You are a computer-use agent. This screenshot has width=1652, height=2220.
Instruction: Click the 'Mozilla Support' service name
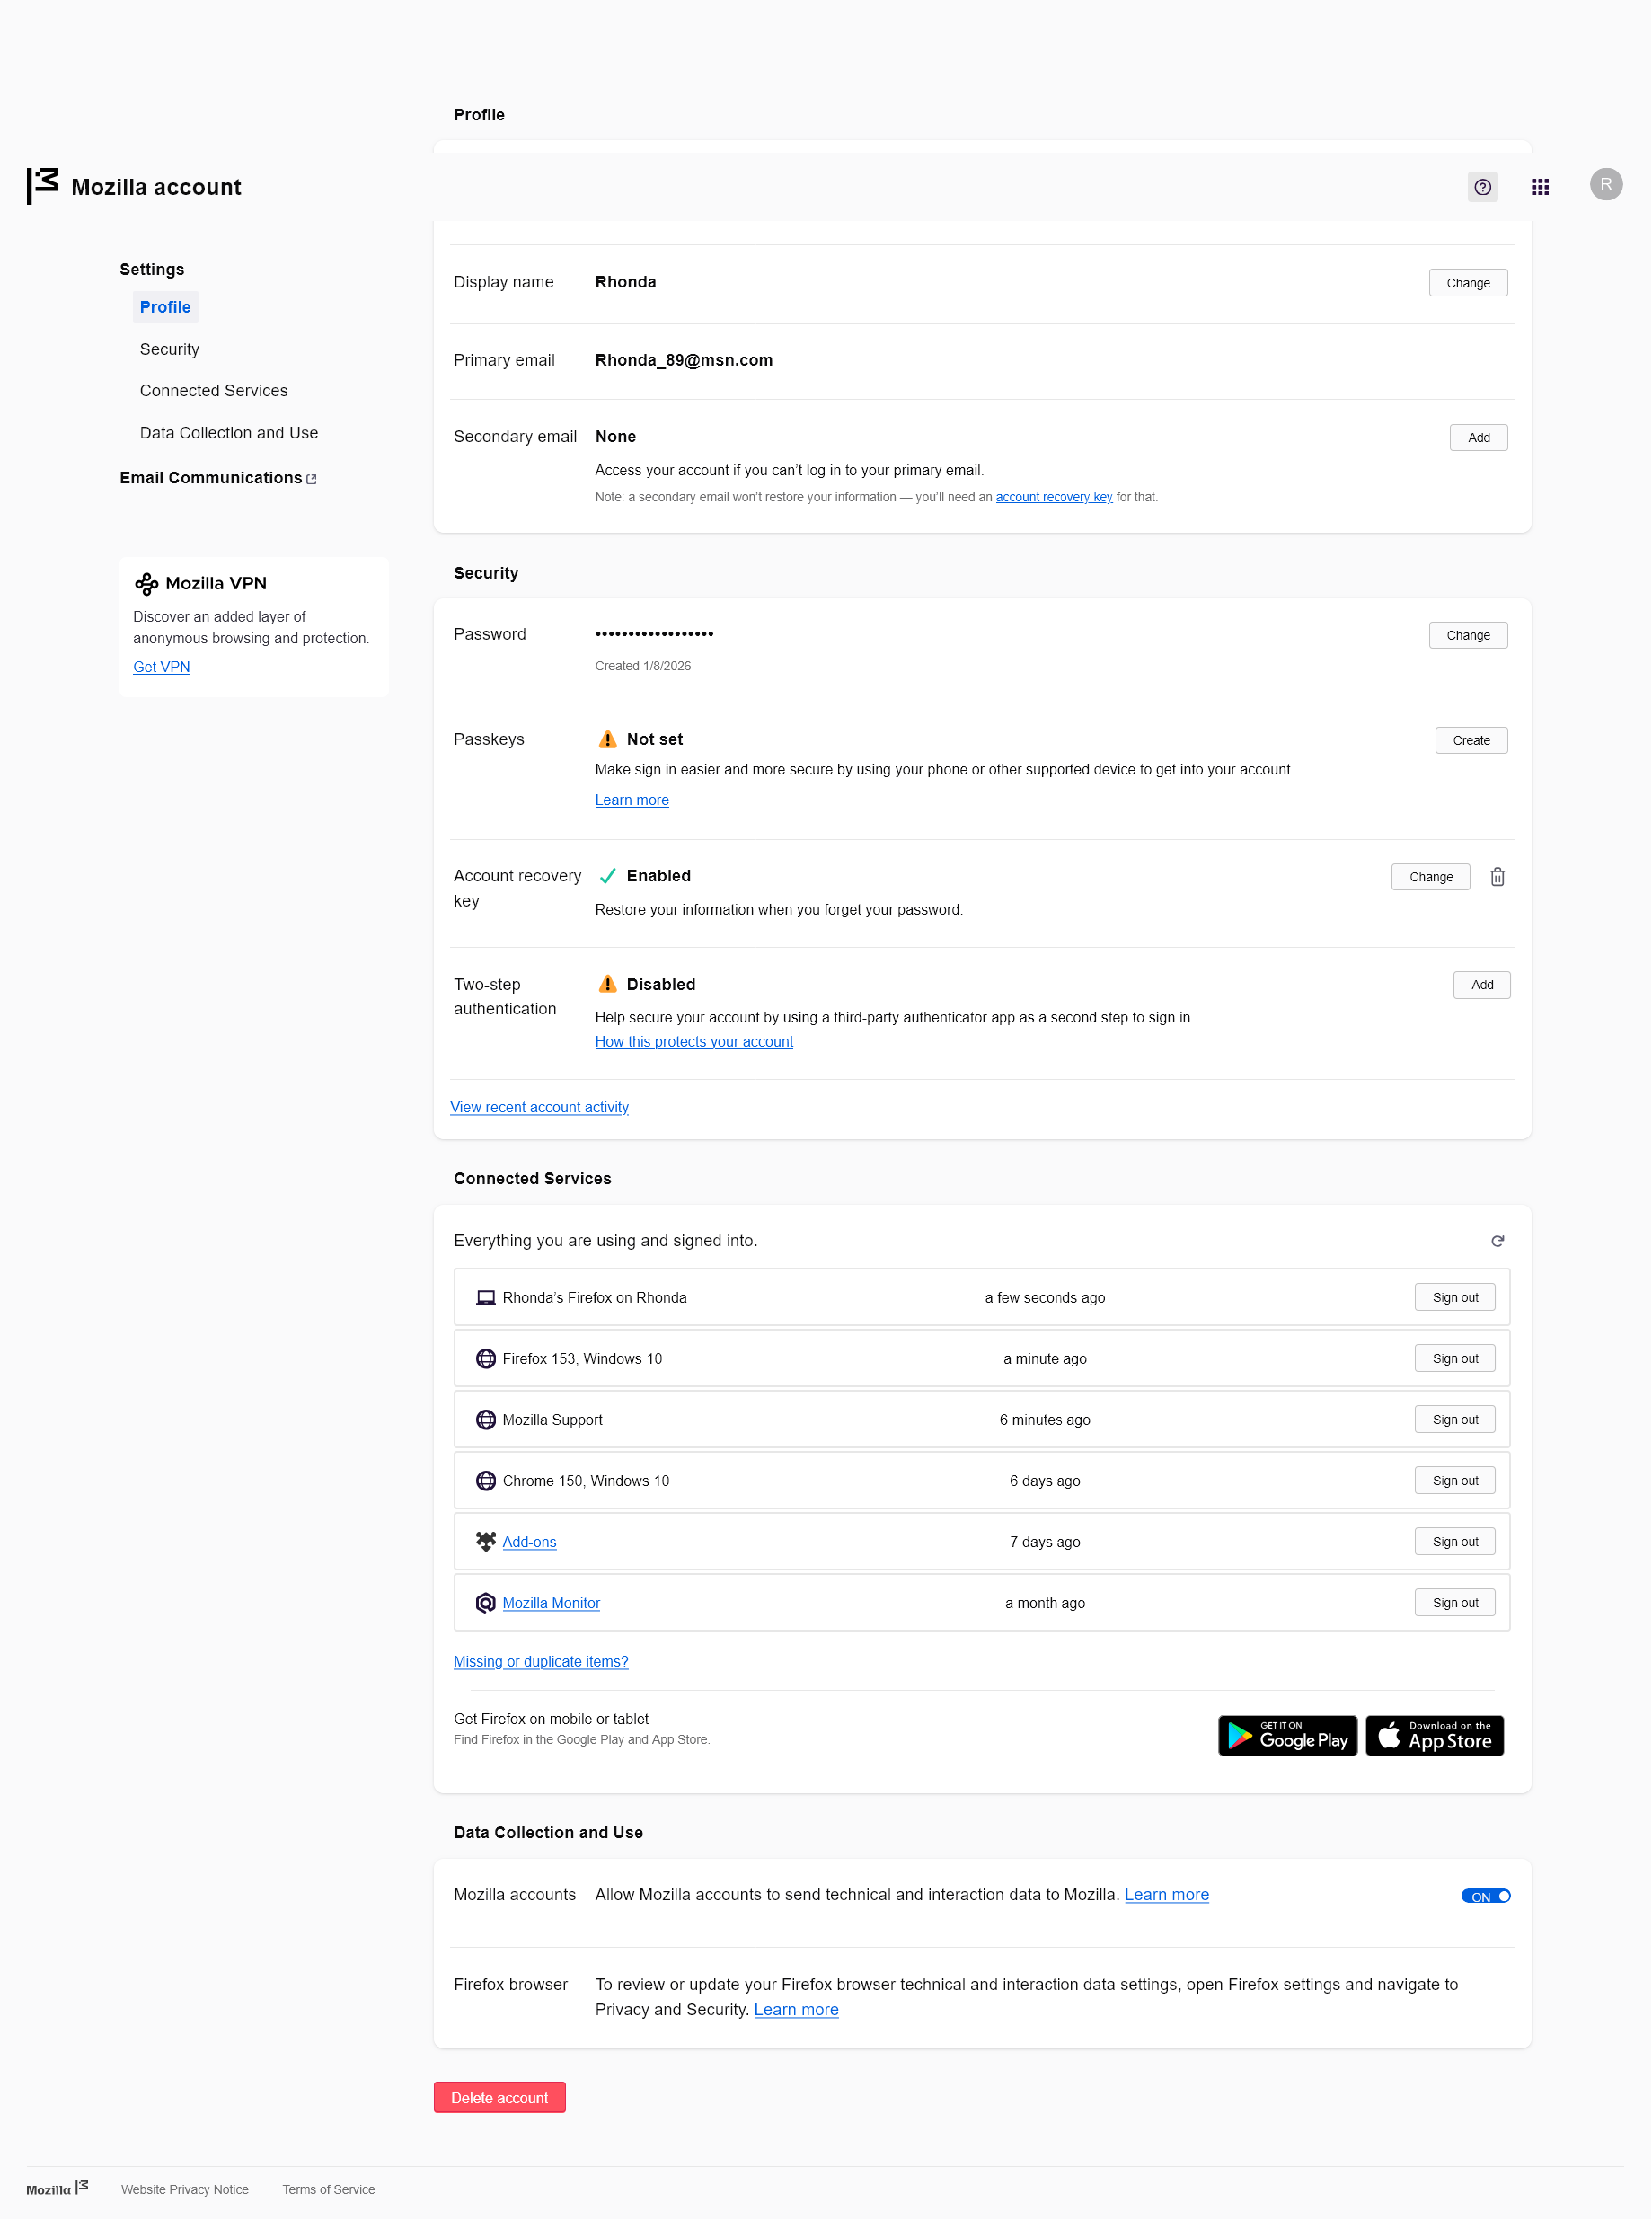[x=552, y=1420]
